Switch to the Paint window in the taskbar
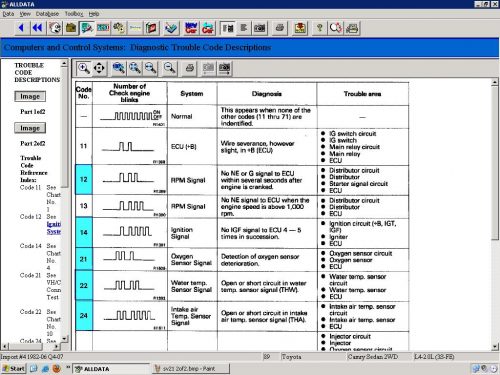This screenshot has height=375, width=500. pos(191,369)
